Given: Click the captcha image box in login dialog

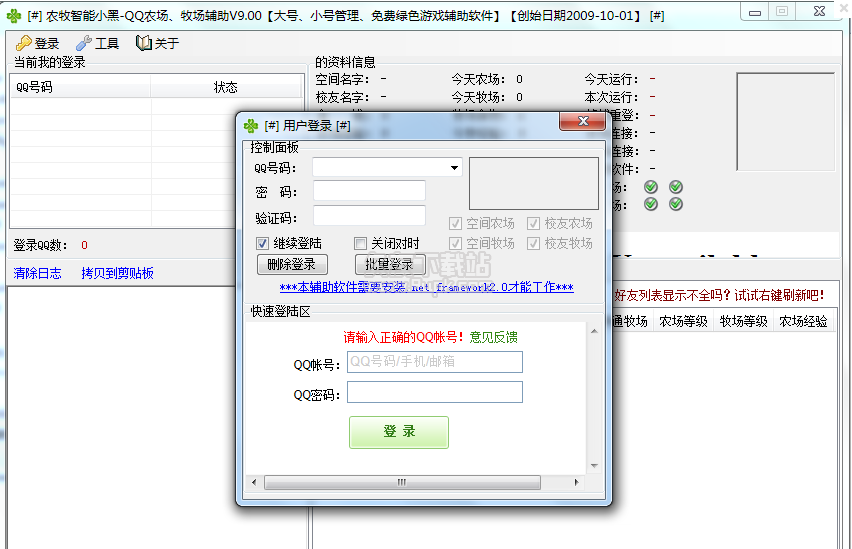Looking at the screenshot, I should click(534, 184).
